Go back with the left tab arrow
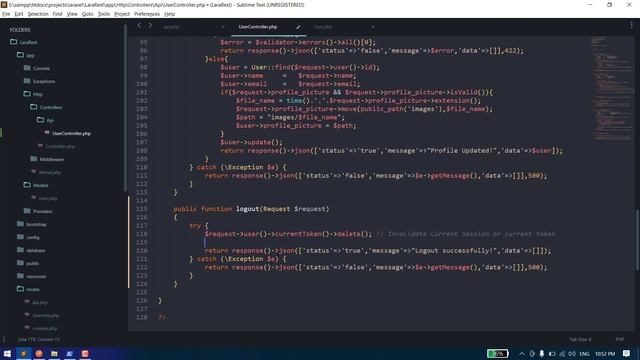The height and width of the screenshot is (360, 640). [139, 26]
